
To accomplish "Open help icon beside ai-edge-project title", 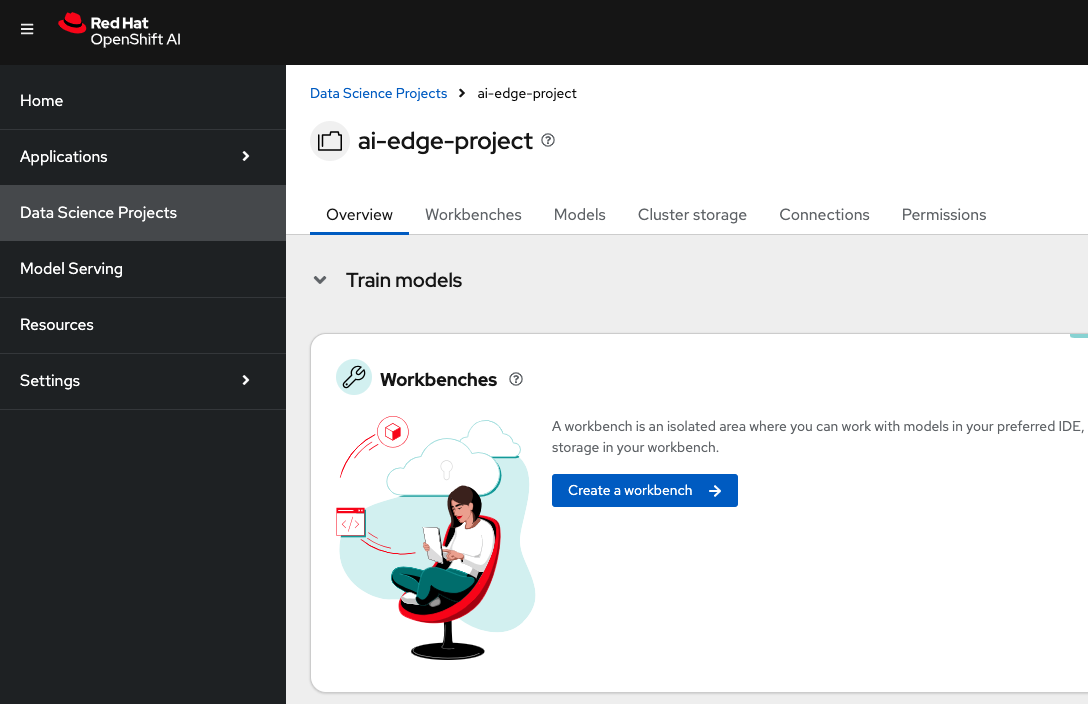I will pyautogui.click(x=548, y=141).
